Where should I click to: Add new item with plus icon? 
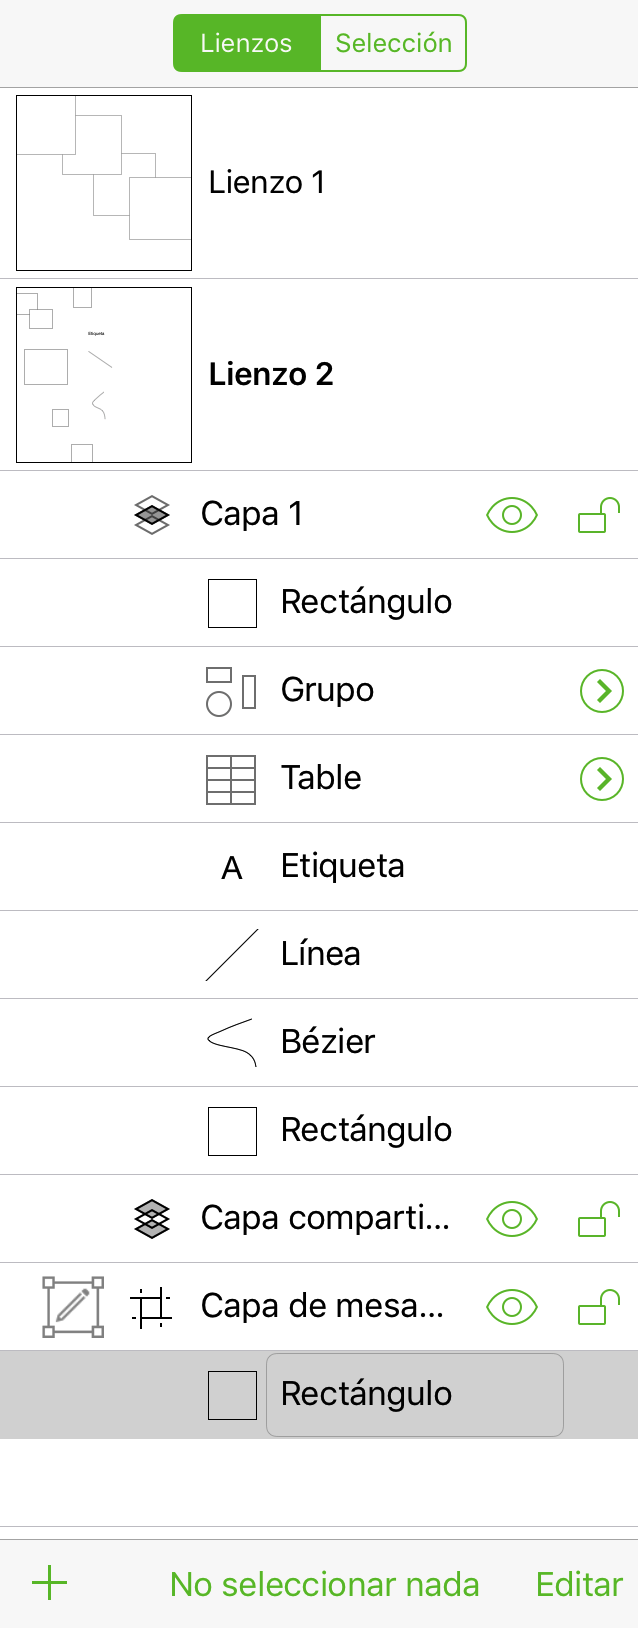coord(50,1583)
